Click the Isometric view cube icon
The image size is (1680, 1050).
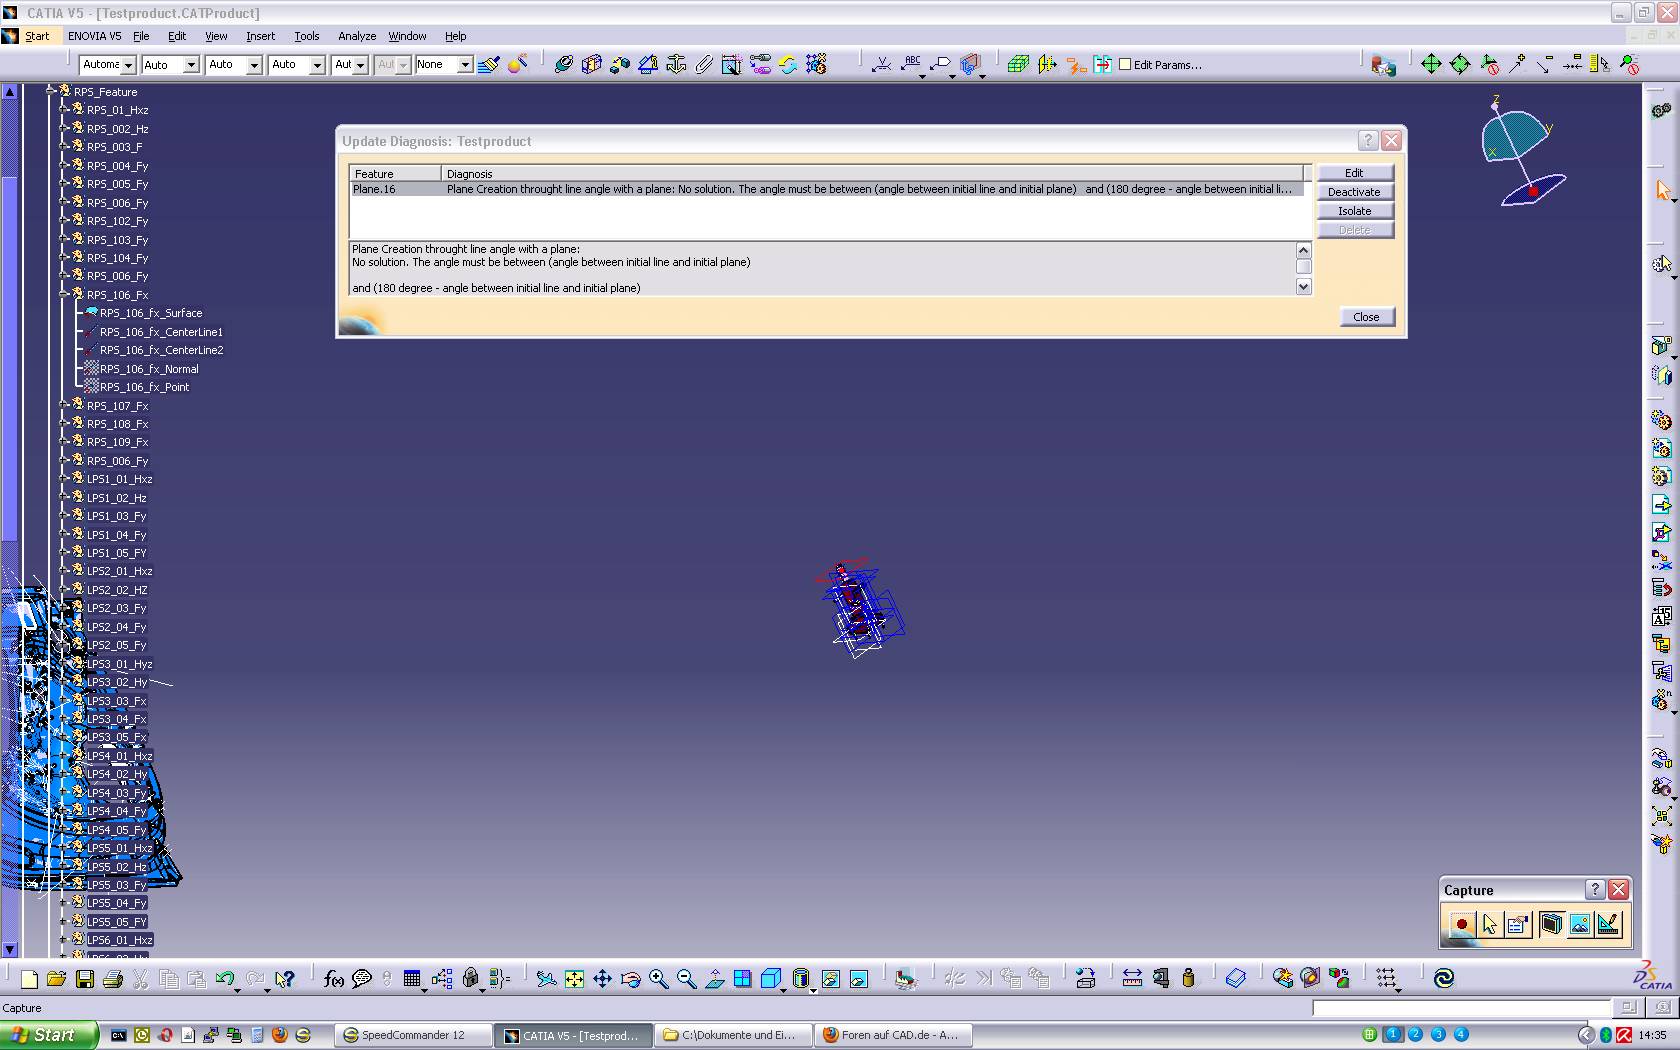click(x=770, y=979)
